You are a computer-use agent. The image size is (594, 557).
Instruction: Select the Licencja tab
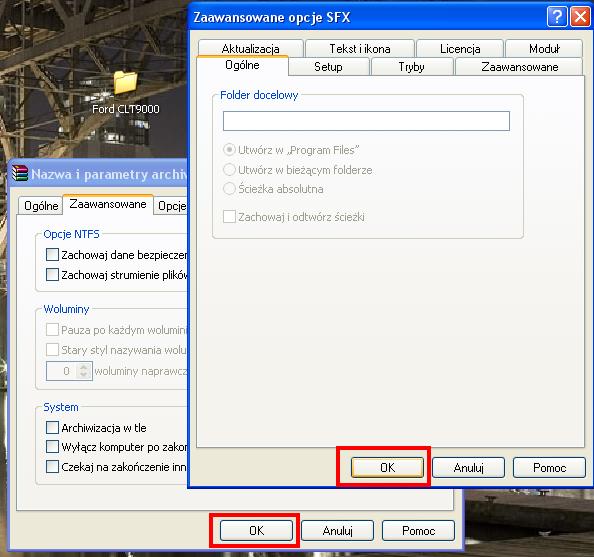tap(460, 49)
